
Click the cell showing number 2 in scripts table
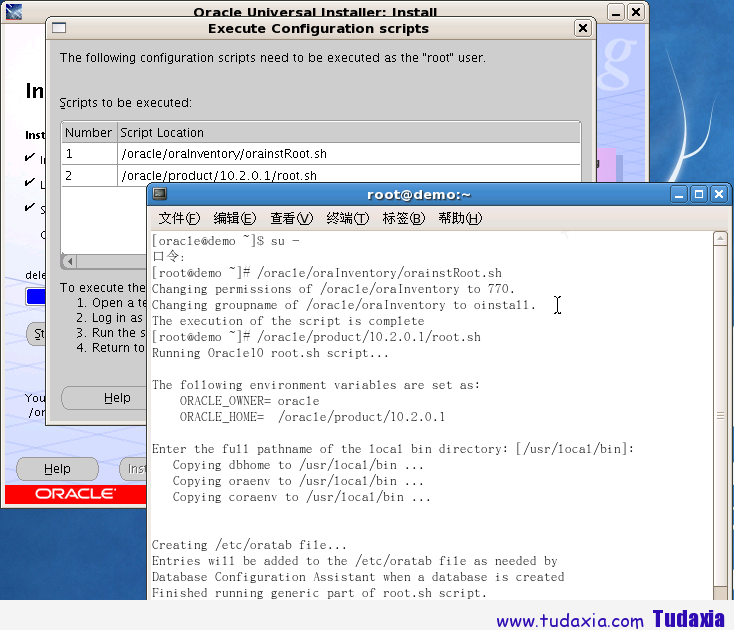(x=89, y=176)
